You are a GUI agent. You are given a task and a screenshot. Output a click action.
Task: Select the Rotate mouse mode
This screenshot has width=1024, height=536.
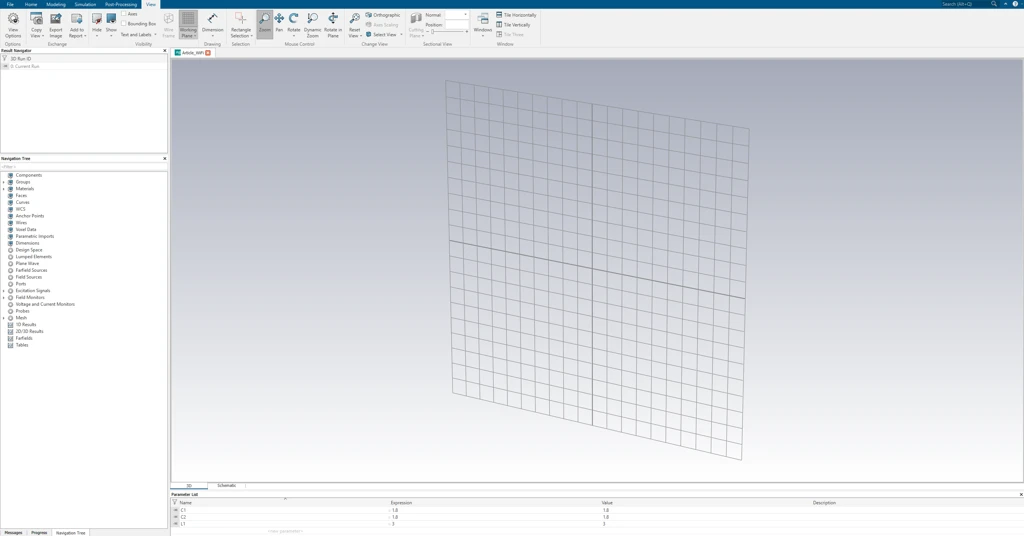[294, 22]
